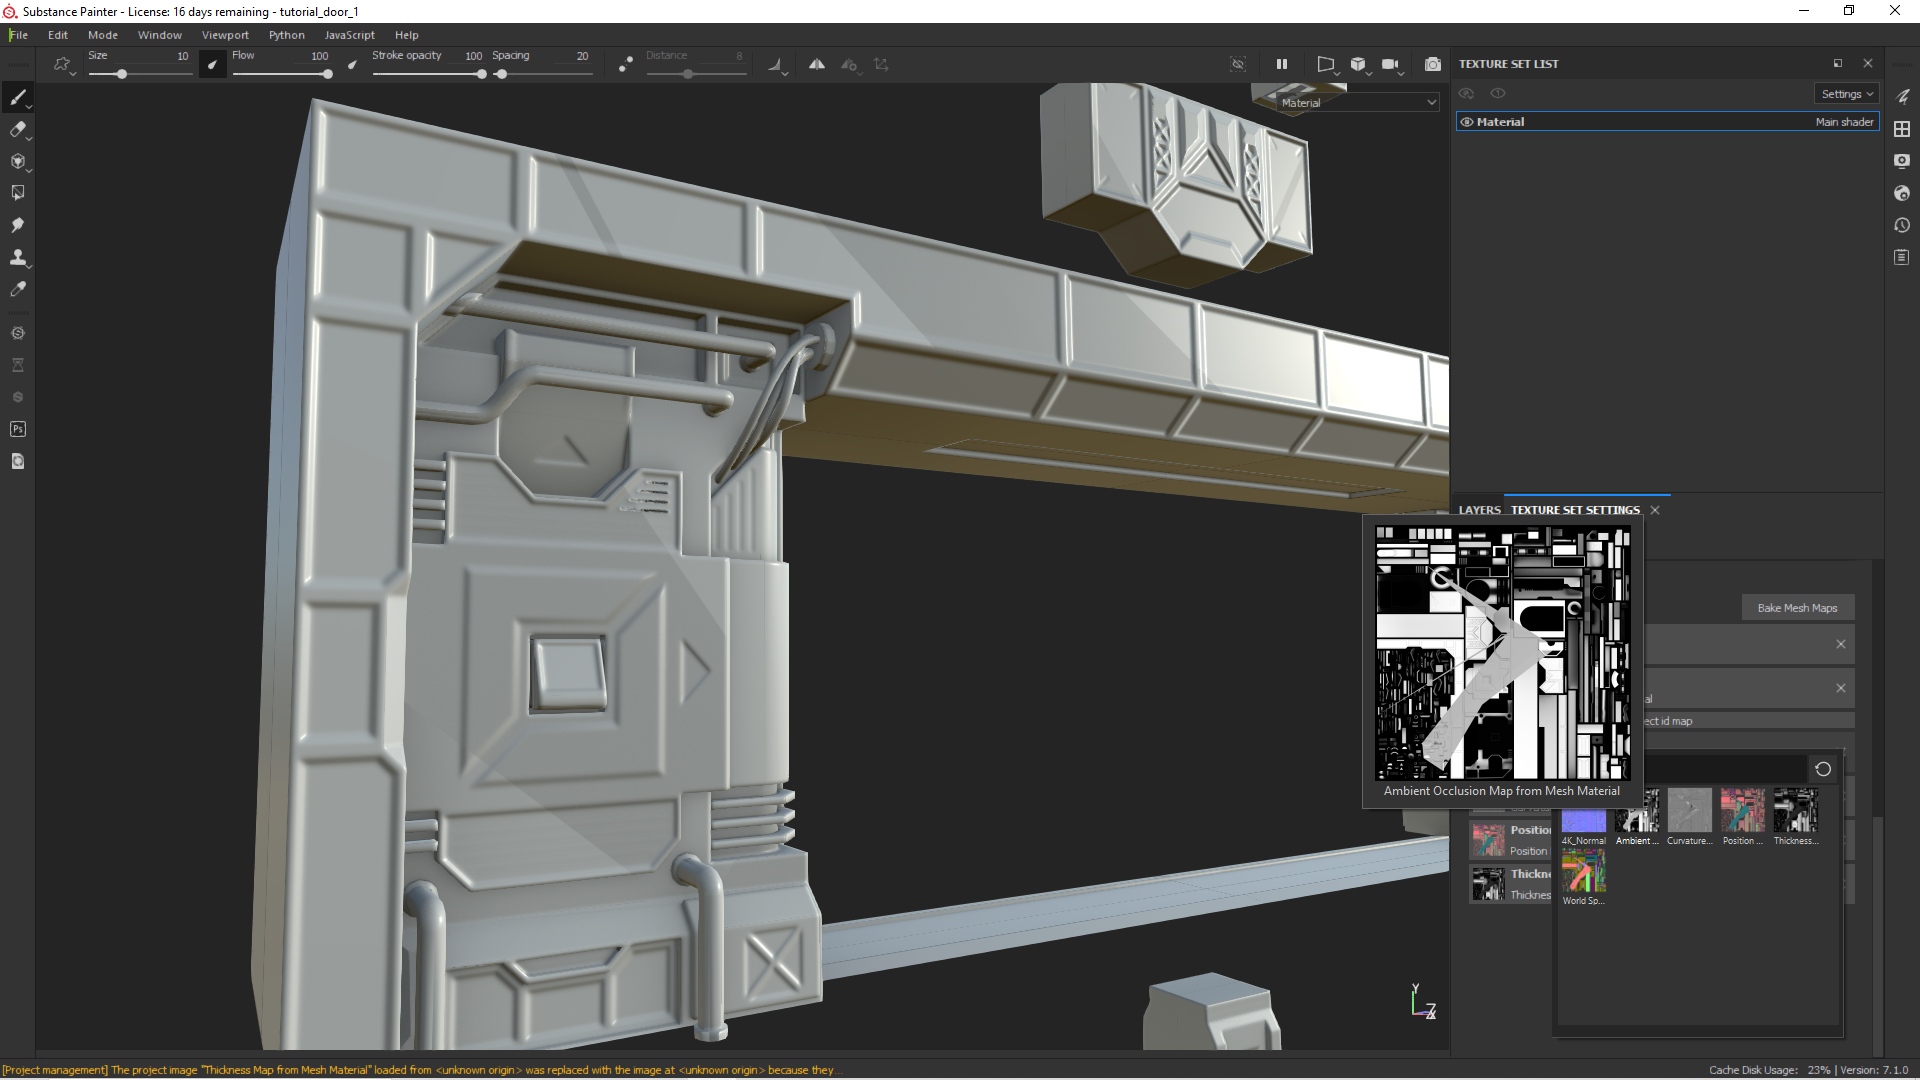Select the Material picker eyedropper tool
The width and height of the screenshot is (1920, 1080).
coord(17,289)
